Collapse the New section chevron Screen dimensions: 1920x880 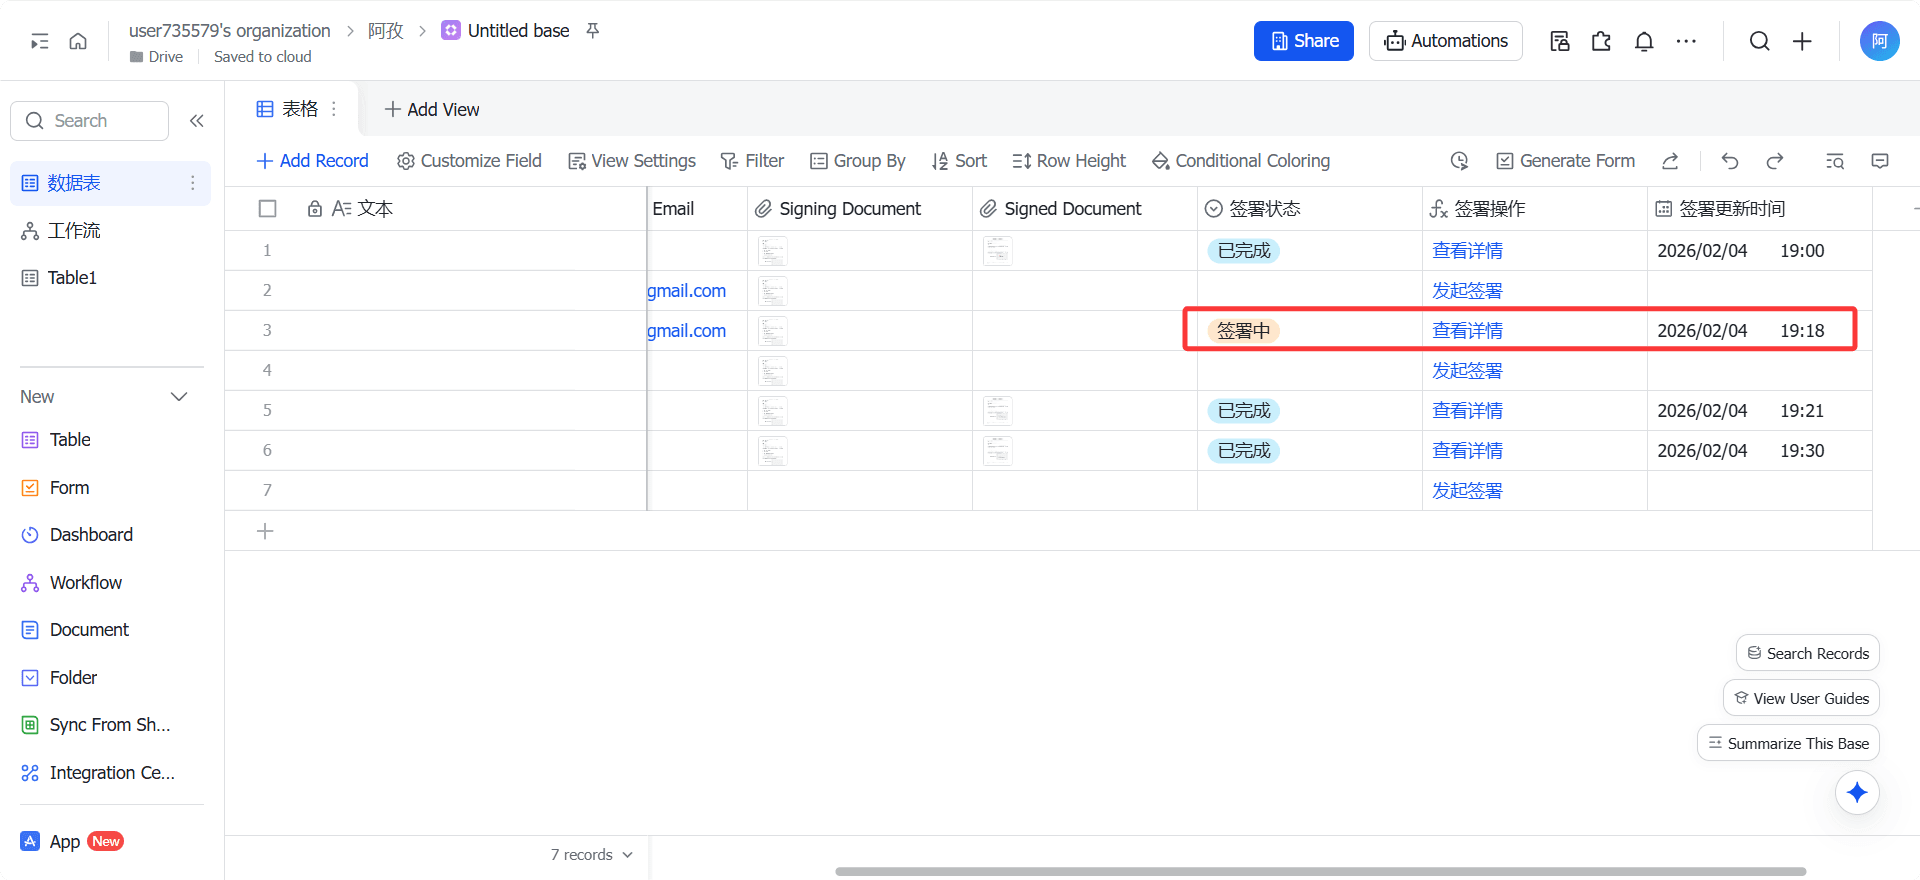pyautogui.click(x=179, y=397)
